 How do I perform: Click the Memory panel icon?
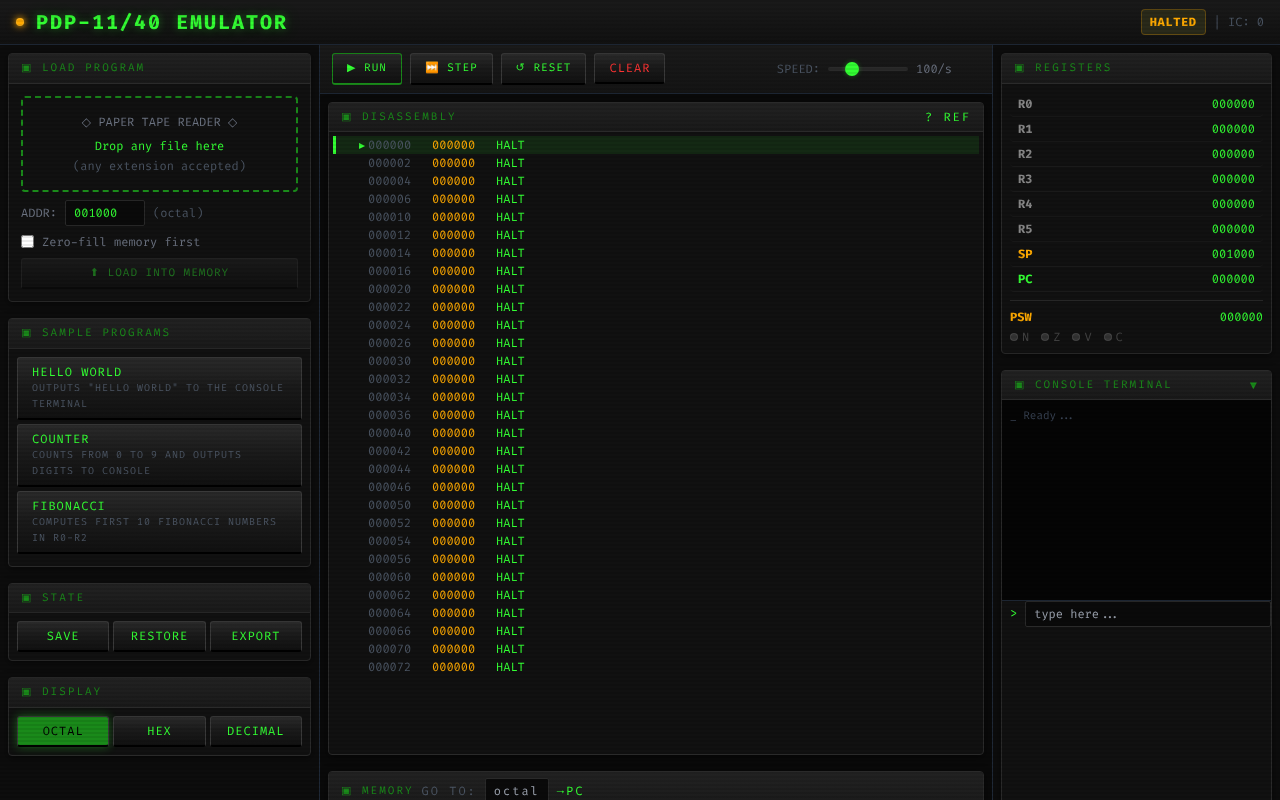pyautogui.click(x=347, y=791)
